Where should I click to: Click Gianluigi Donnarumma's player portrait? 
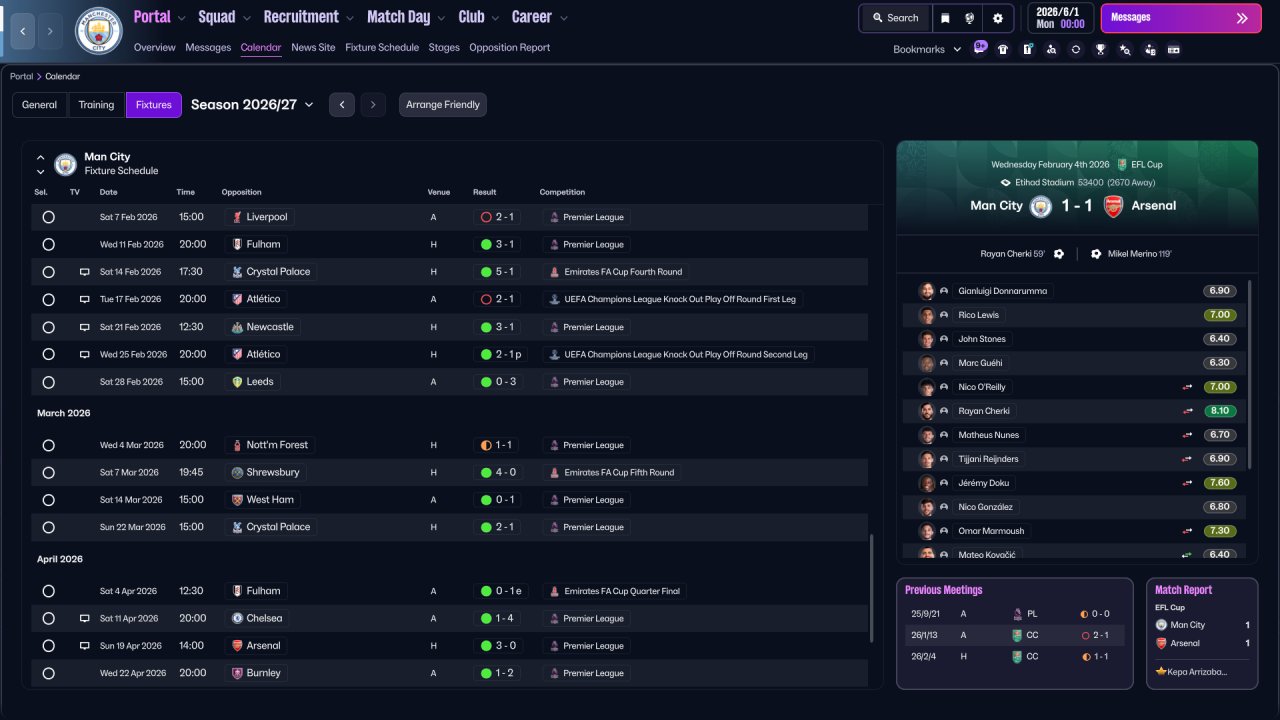click(x=926, y=291)
